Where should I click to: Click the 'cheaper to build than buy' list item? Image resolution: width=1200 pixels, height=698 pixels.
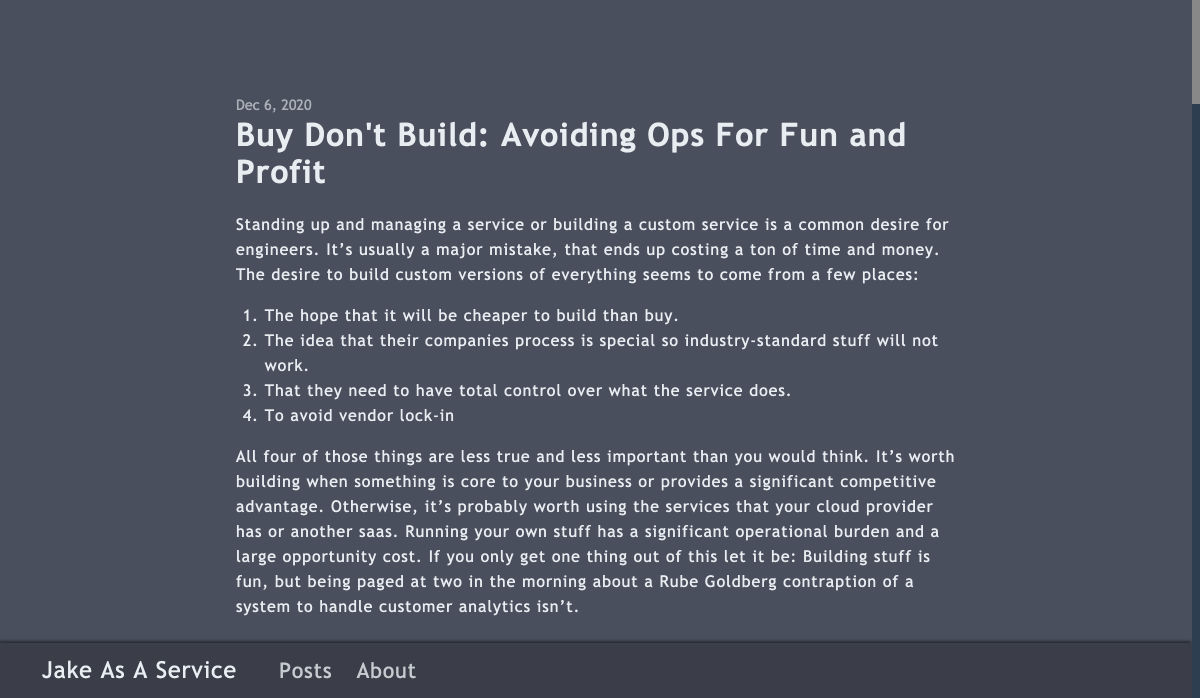point(471,315)
